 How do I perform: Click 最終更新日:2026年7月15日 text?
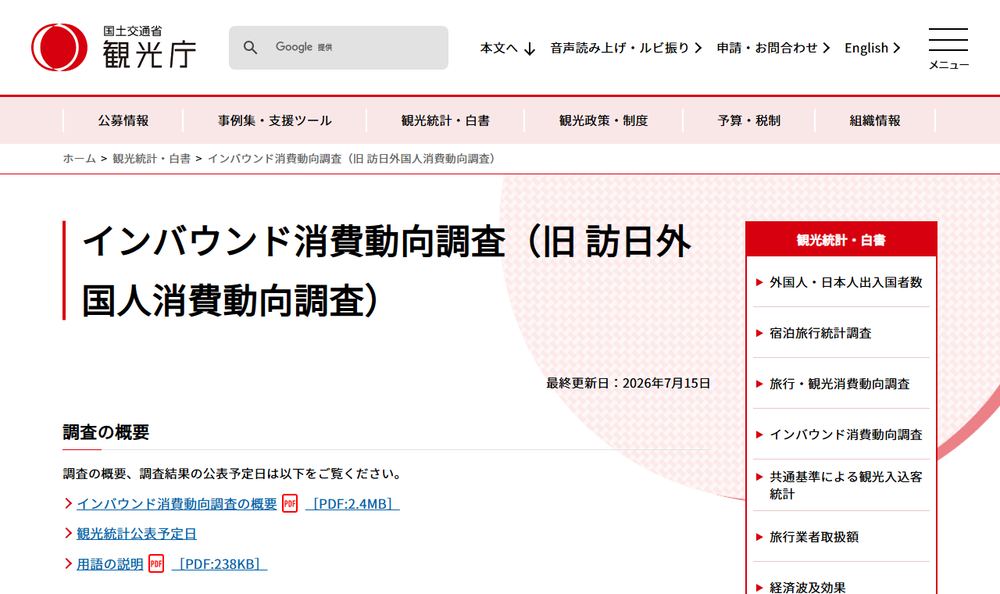[x=628, y=383]
